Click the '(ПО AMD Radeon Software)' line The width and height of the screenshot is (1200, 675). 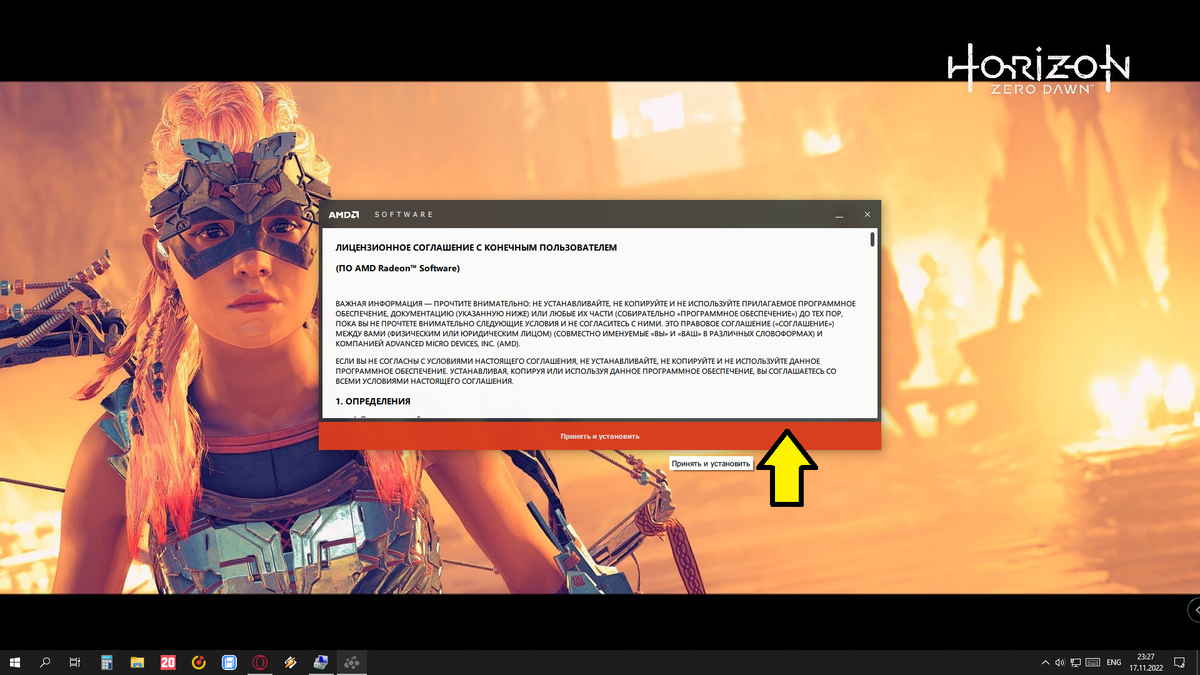click(x=397, y=268)
